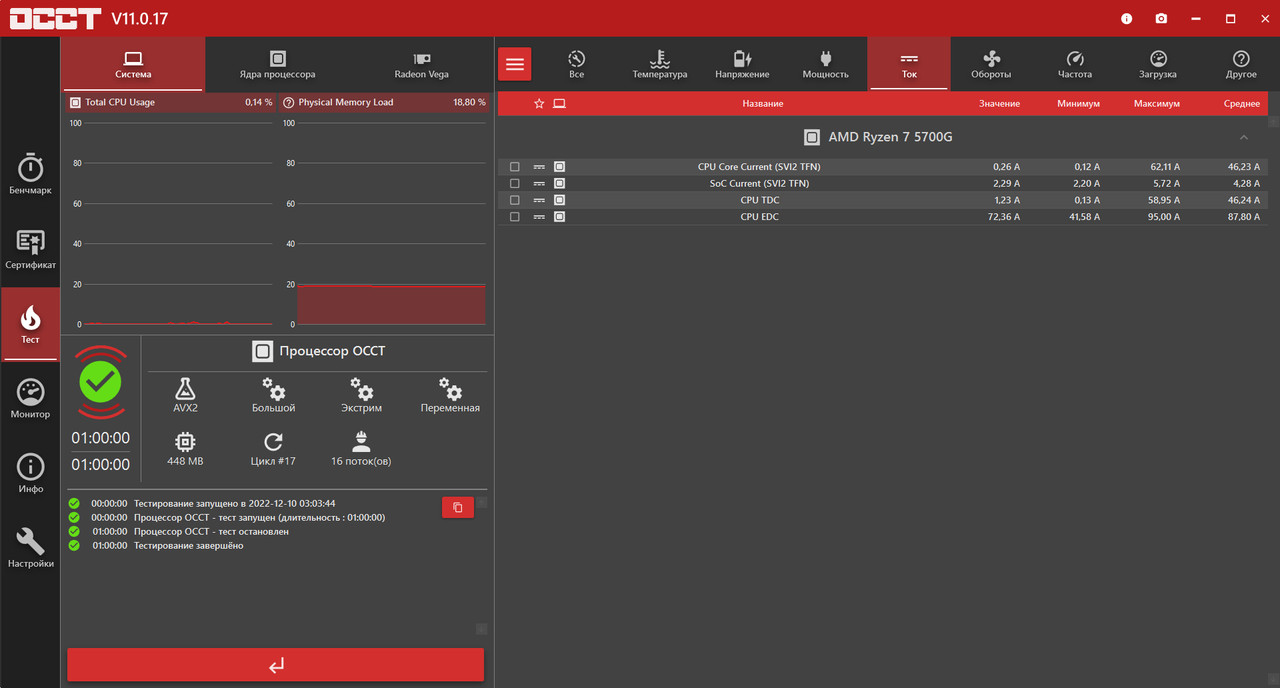Click the laptop icon column header
This screenshot has width=1280, height=688.
click(559, 103)
